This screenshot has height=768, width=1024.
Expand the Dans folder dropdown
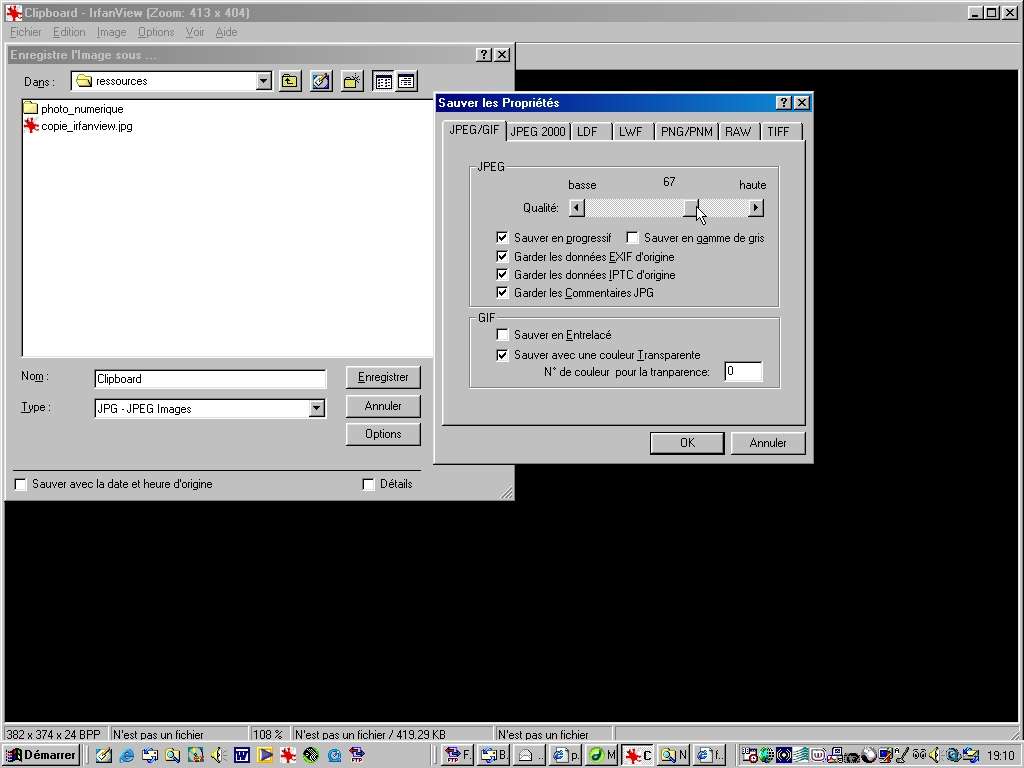[x=263, y=81]
